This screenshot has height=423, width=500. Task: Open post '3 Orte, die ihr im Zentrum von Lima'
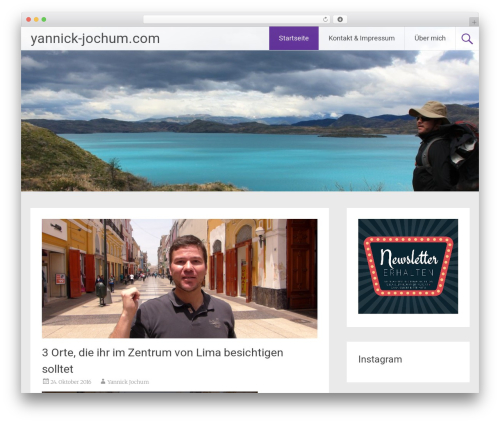[163, 360]
